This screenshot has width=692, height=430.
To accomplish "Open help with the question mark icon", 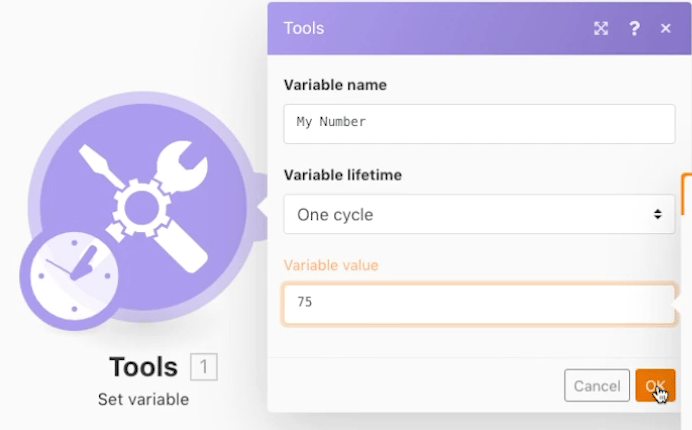I will 634,28.
